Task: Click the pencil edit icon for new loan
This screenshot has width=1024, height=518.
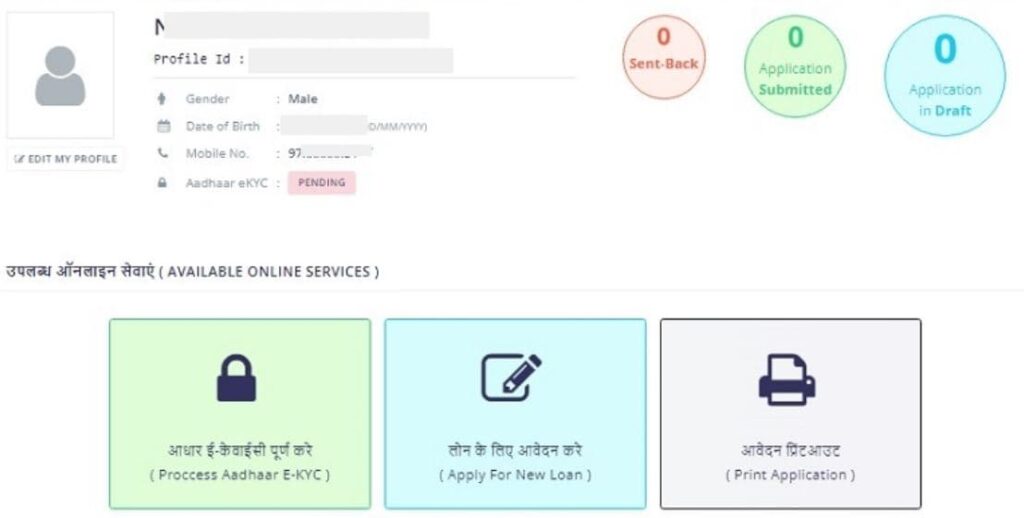Action: (512, 377)
